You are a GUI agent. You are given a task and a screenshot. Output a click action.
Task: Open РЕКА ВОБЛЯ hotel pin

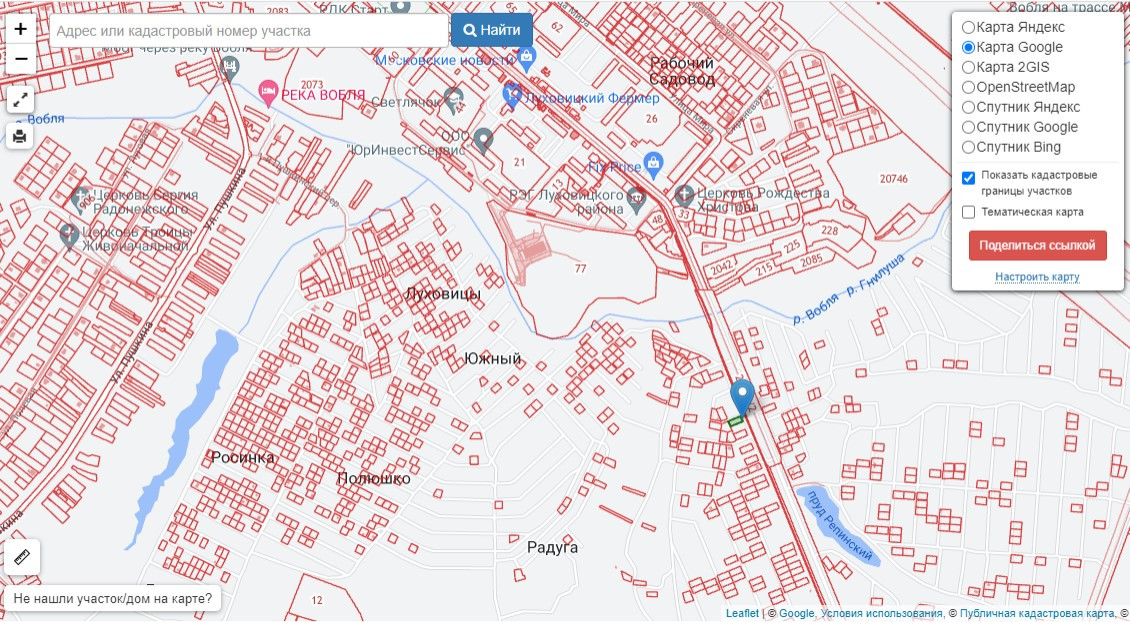pyautogui.click(x=268, y=94)
